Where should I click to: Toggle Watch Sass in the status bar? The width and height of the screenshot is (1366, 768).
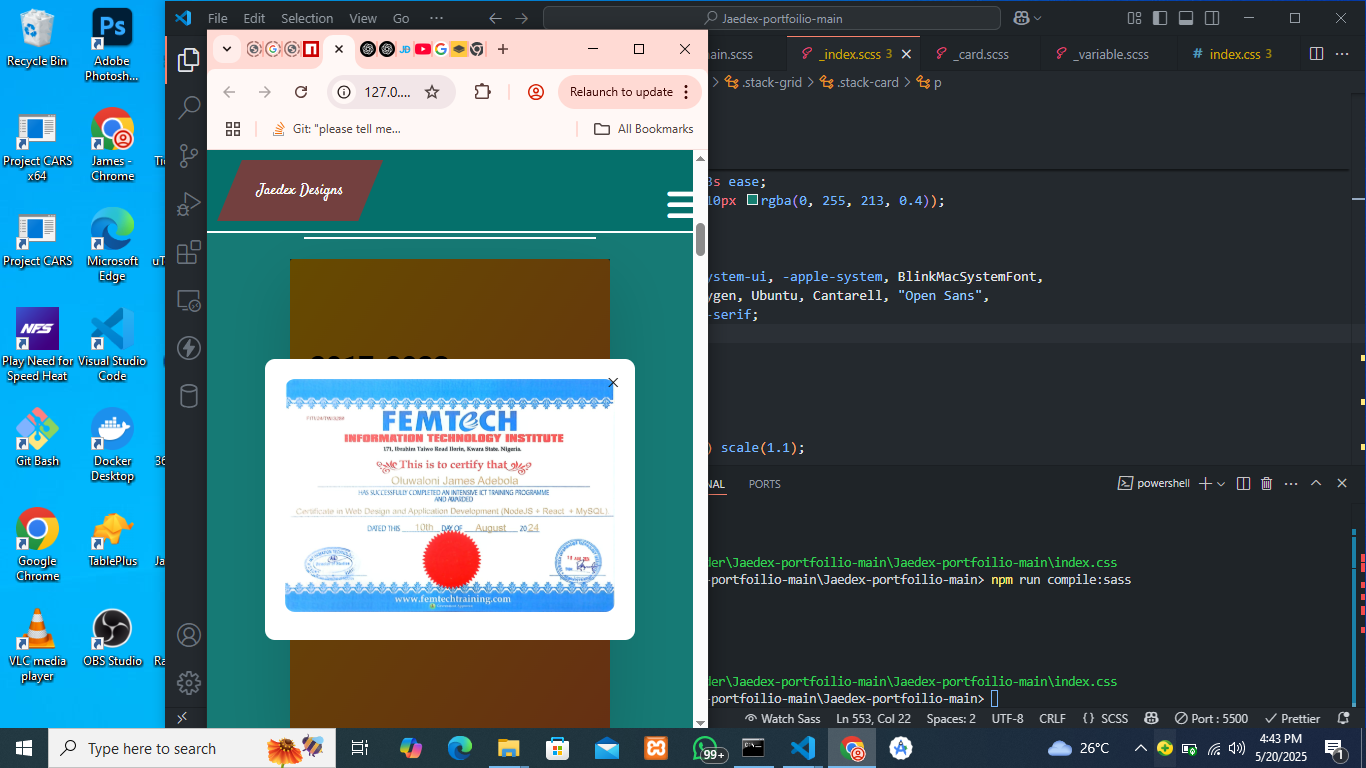click(783, 718)
